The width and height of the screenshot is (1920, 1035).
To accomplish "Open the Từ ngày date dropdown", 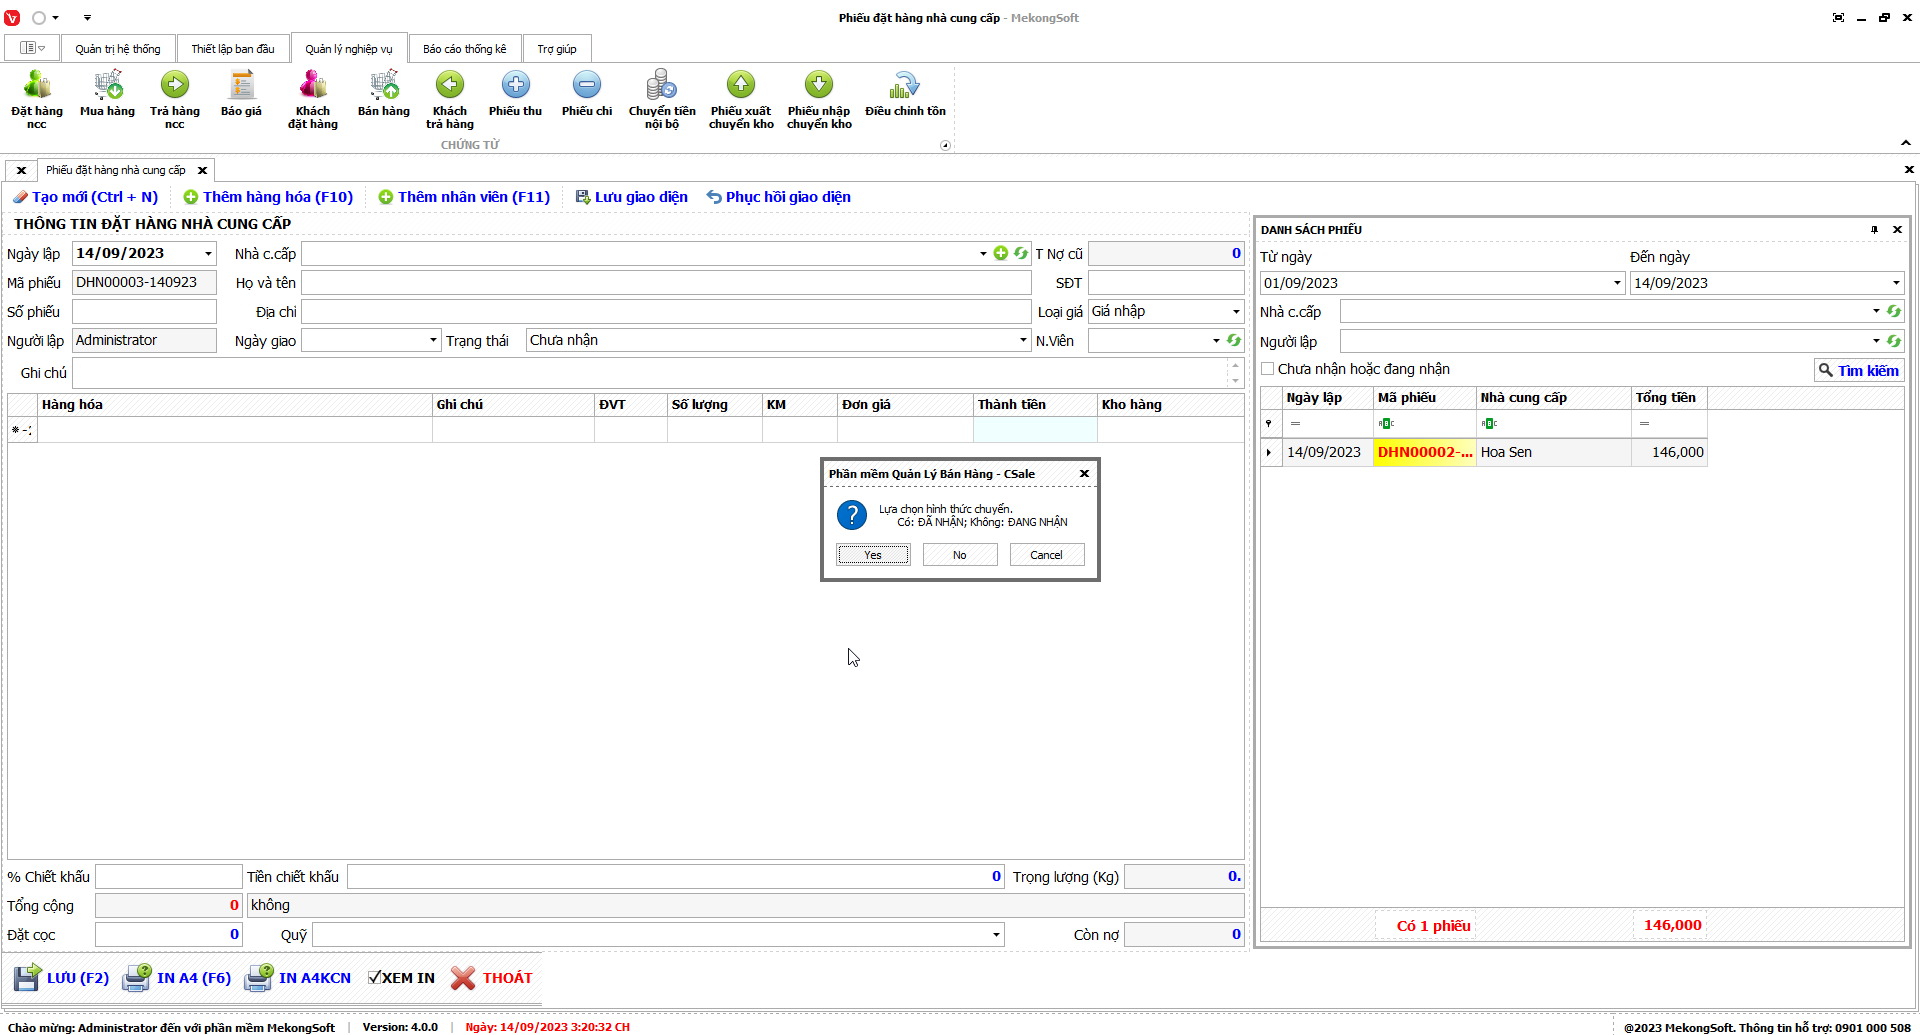I will click(1617, 283).
